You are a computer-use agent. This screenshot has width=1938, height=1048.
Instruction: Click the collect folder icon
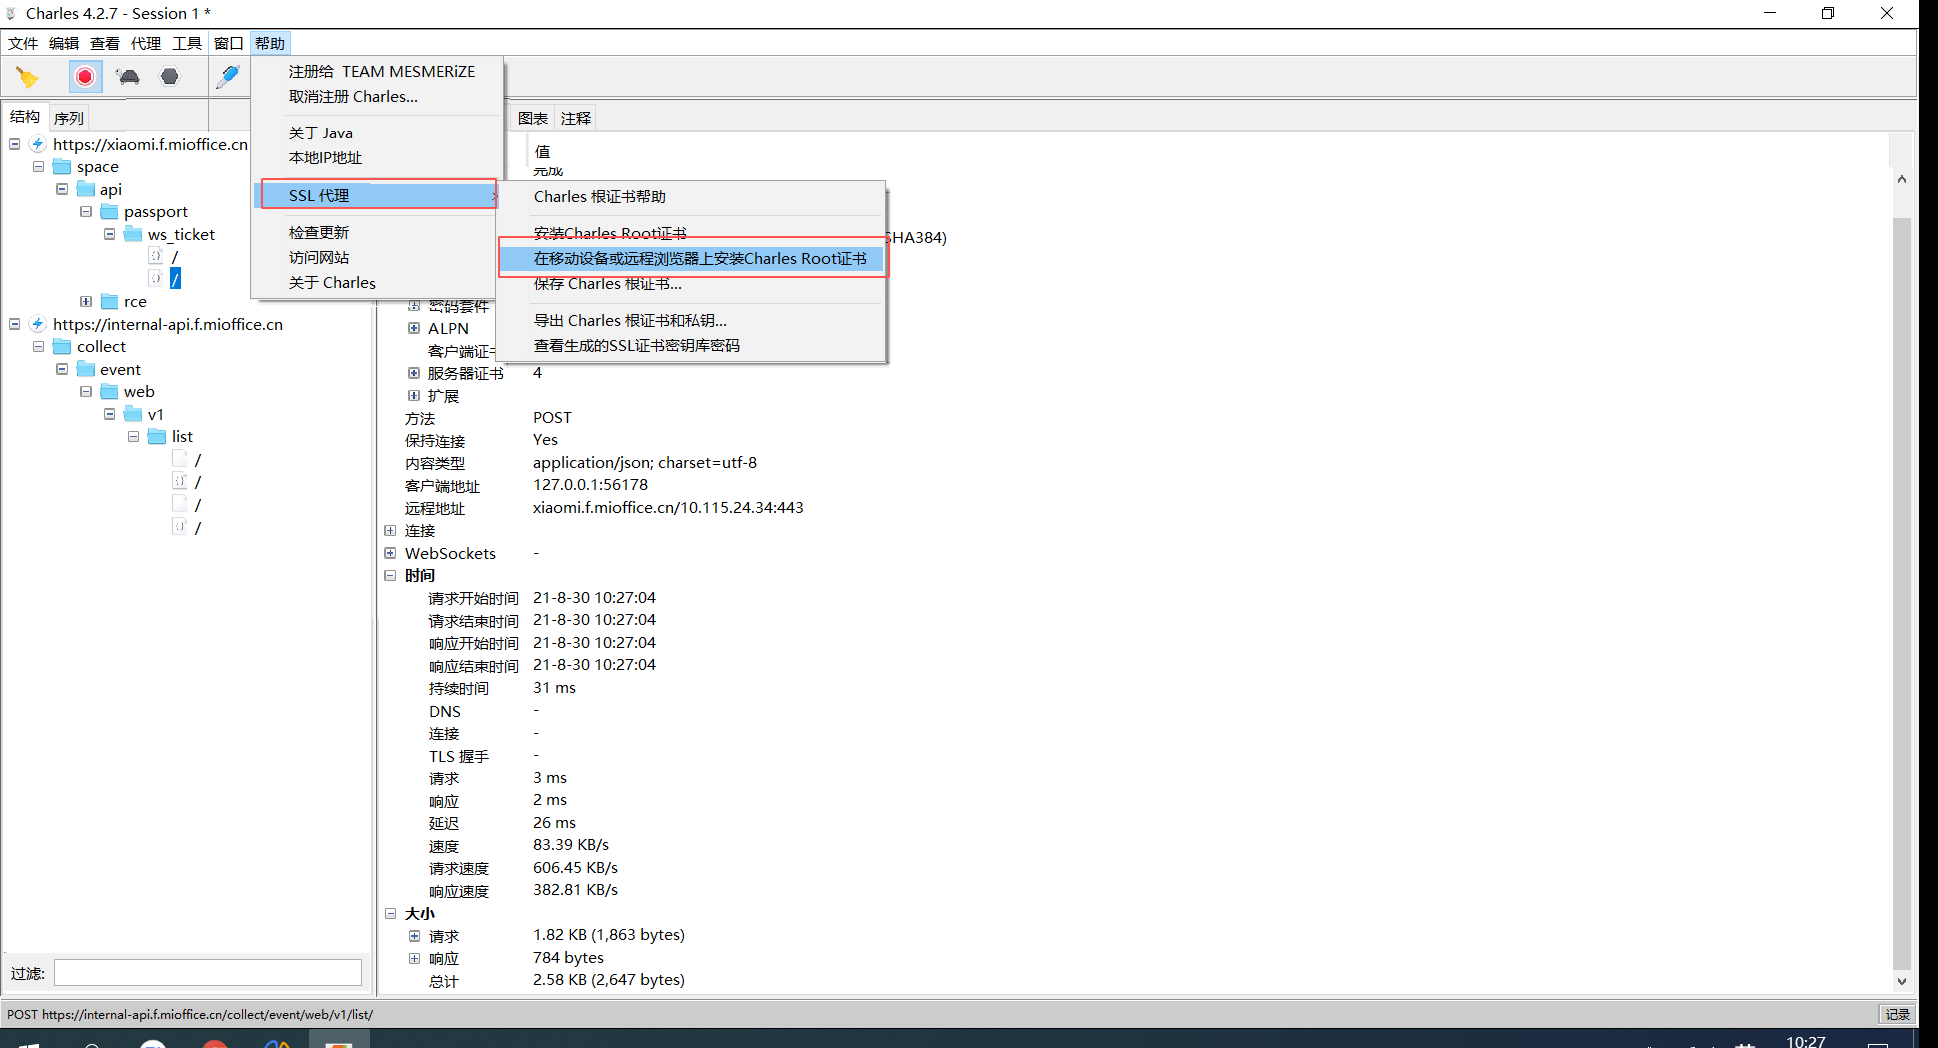coord(62,346)
